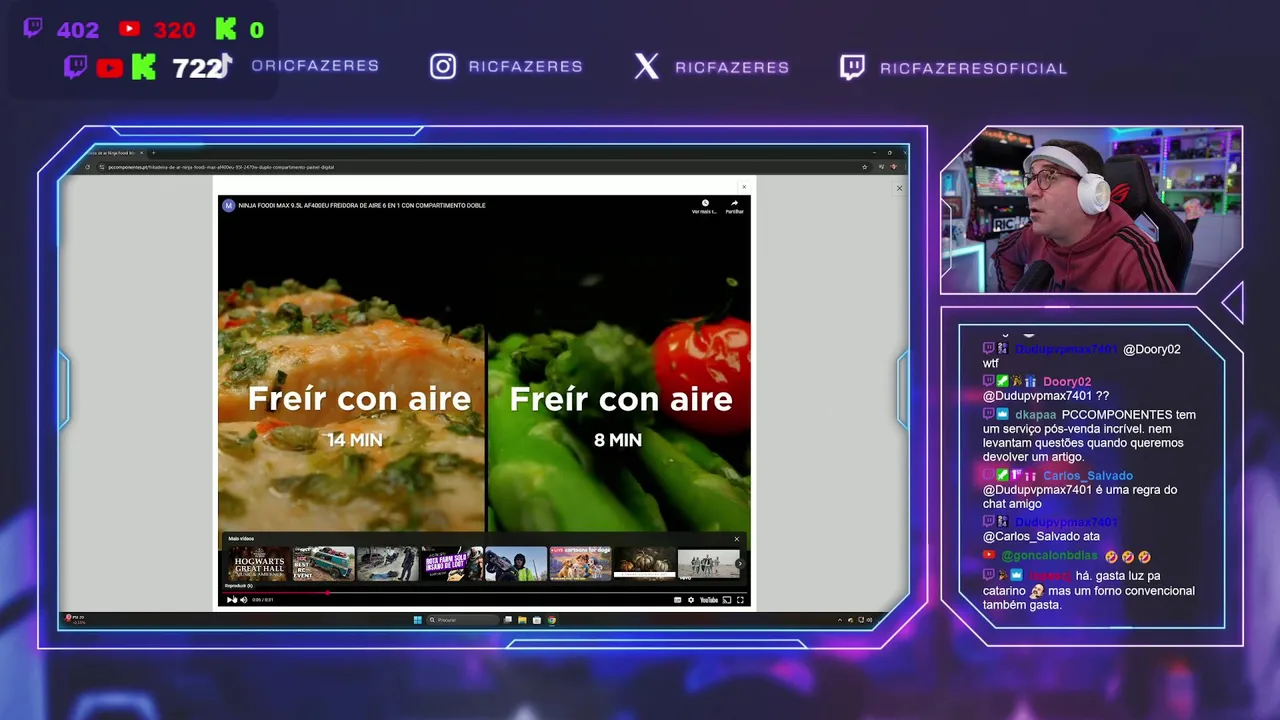Click the taskbar 'Procurar' search box
1280x720 pixels.
(463, 620)
